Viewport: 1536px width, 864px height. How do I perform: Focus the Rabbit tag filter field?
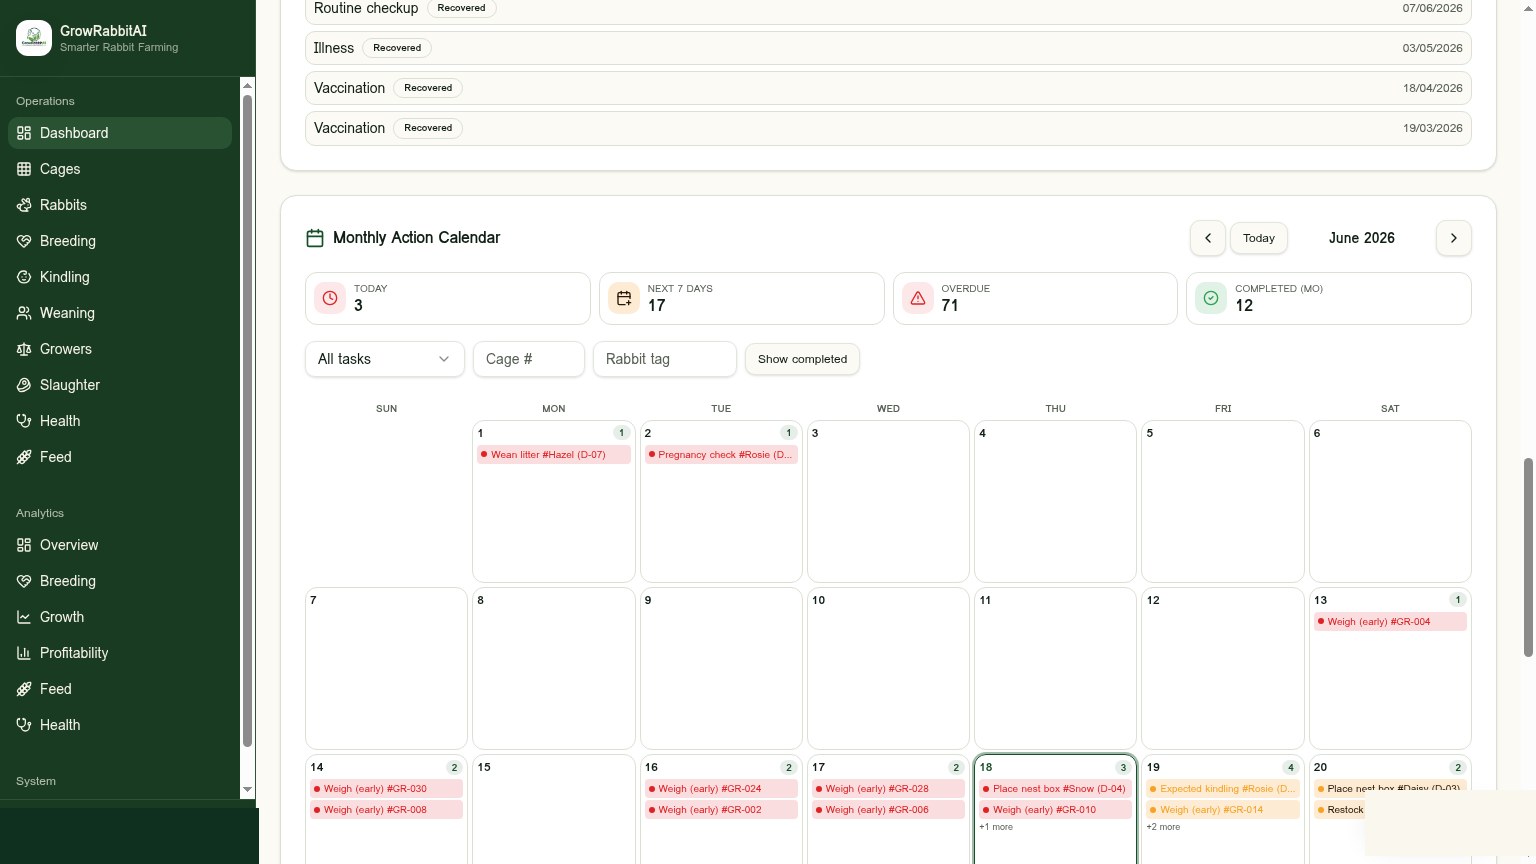(x=665, y=359)
